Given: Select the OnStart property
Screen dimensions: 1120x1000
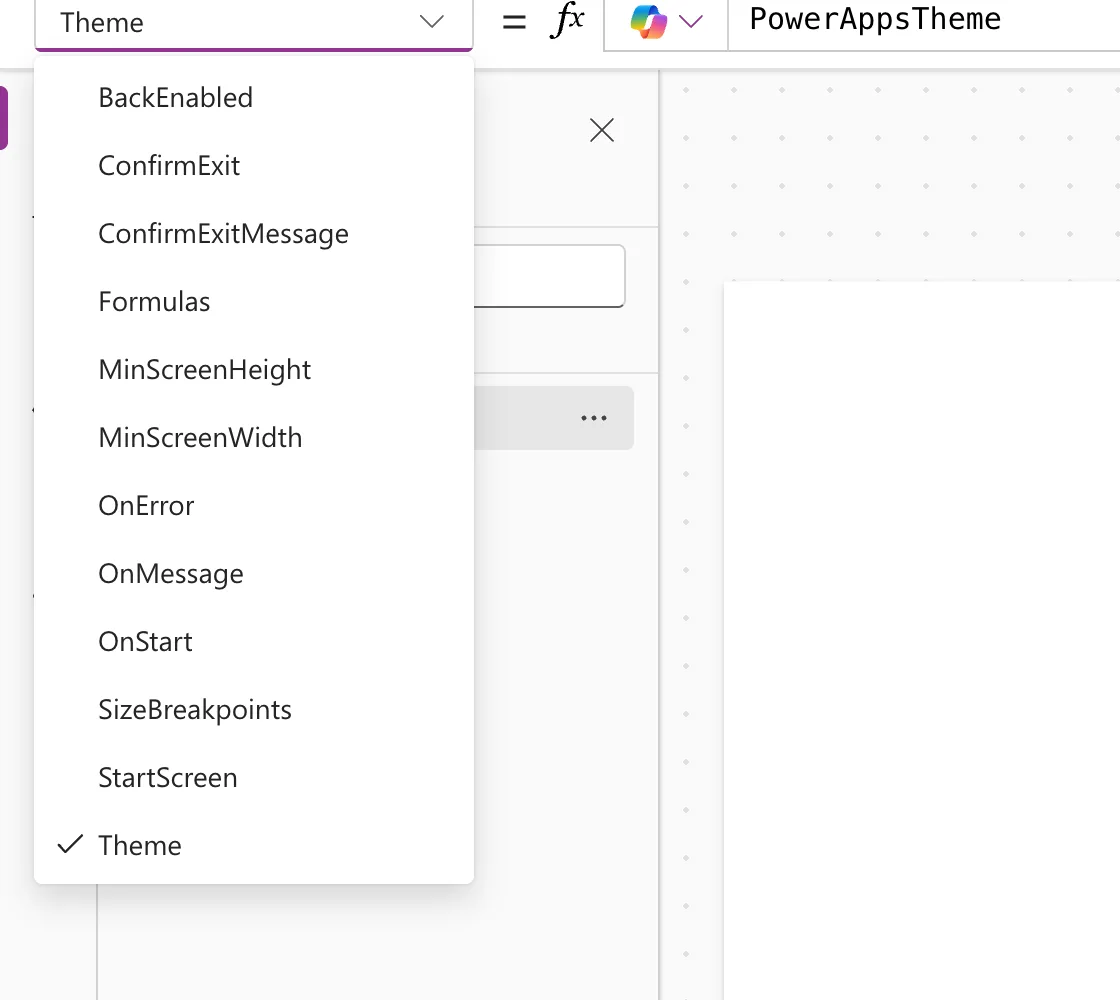Looking at the screenshot, I should coord(254,641).
